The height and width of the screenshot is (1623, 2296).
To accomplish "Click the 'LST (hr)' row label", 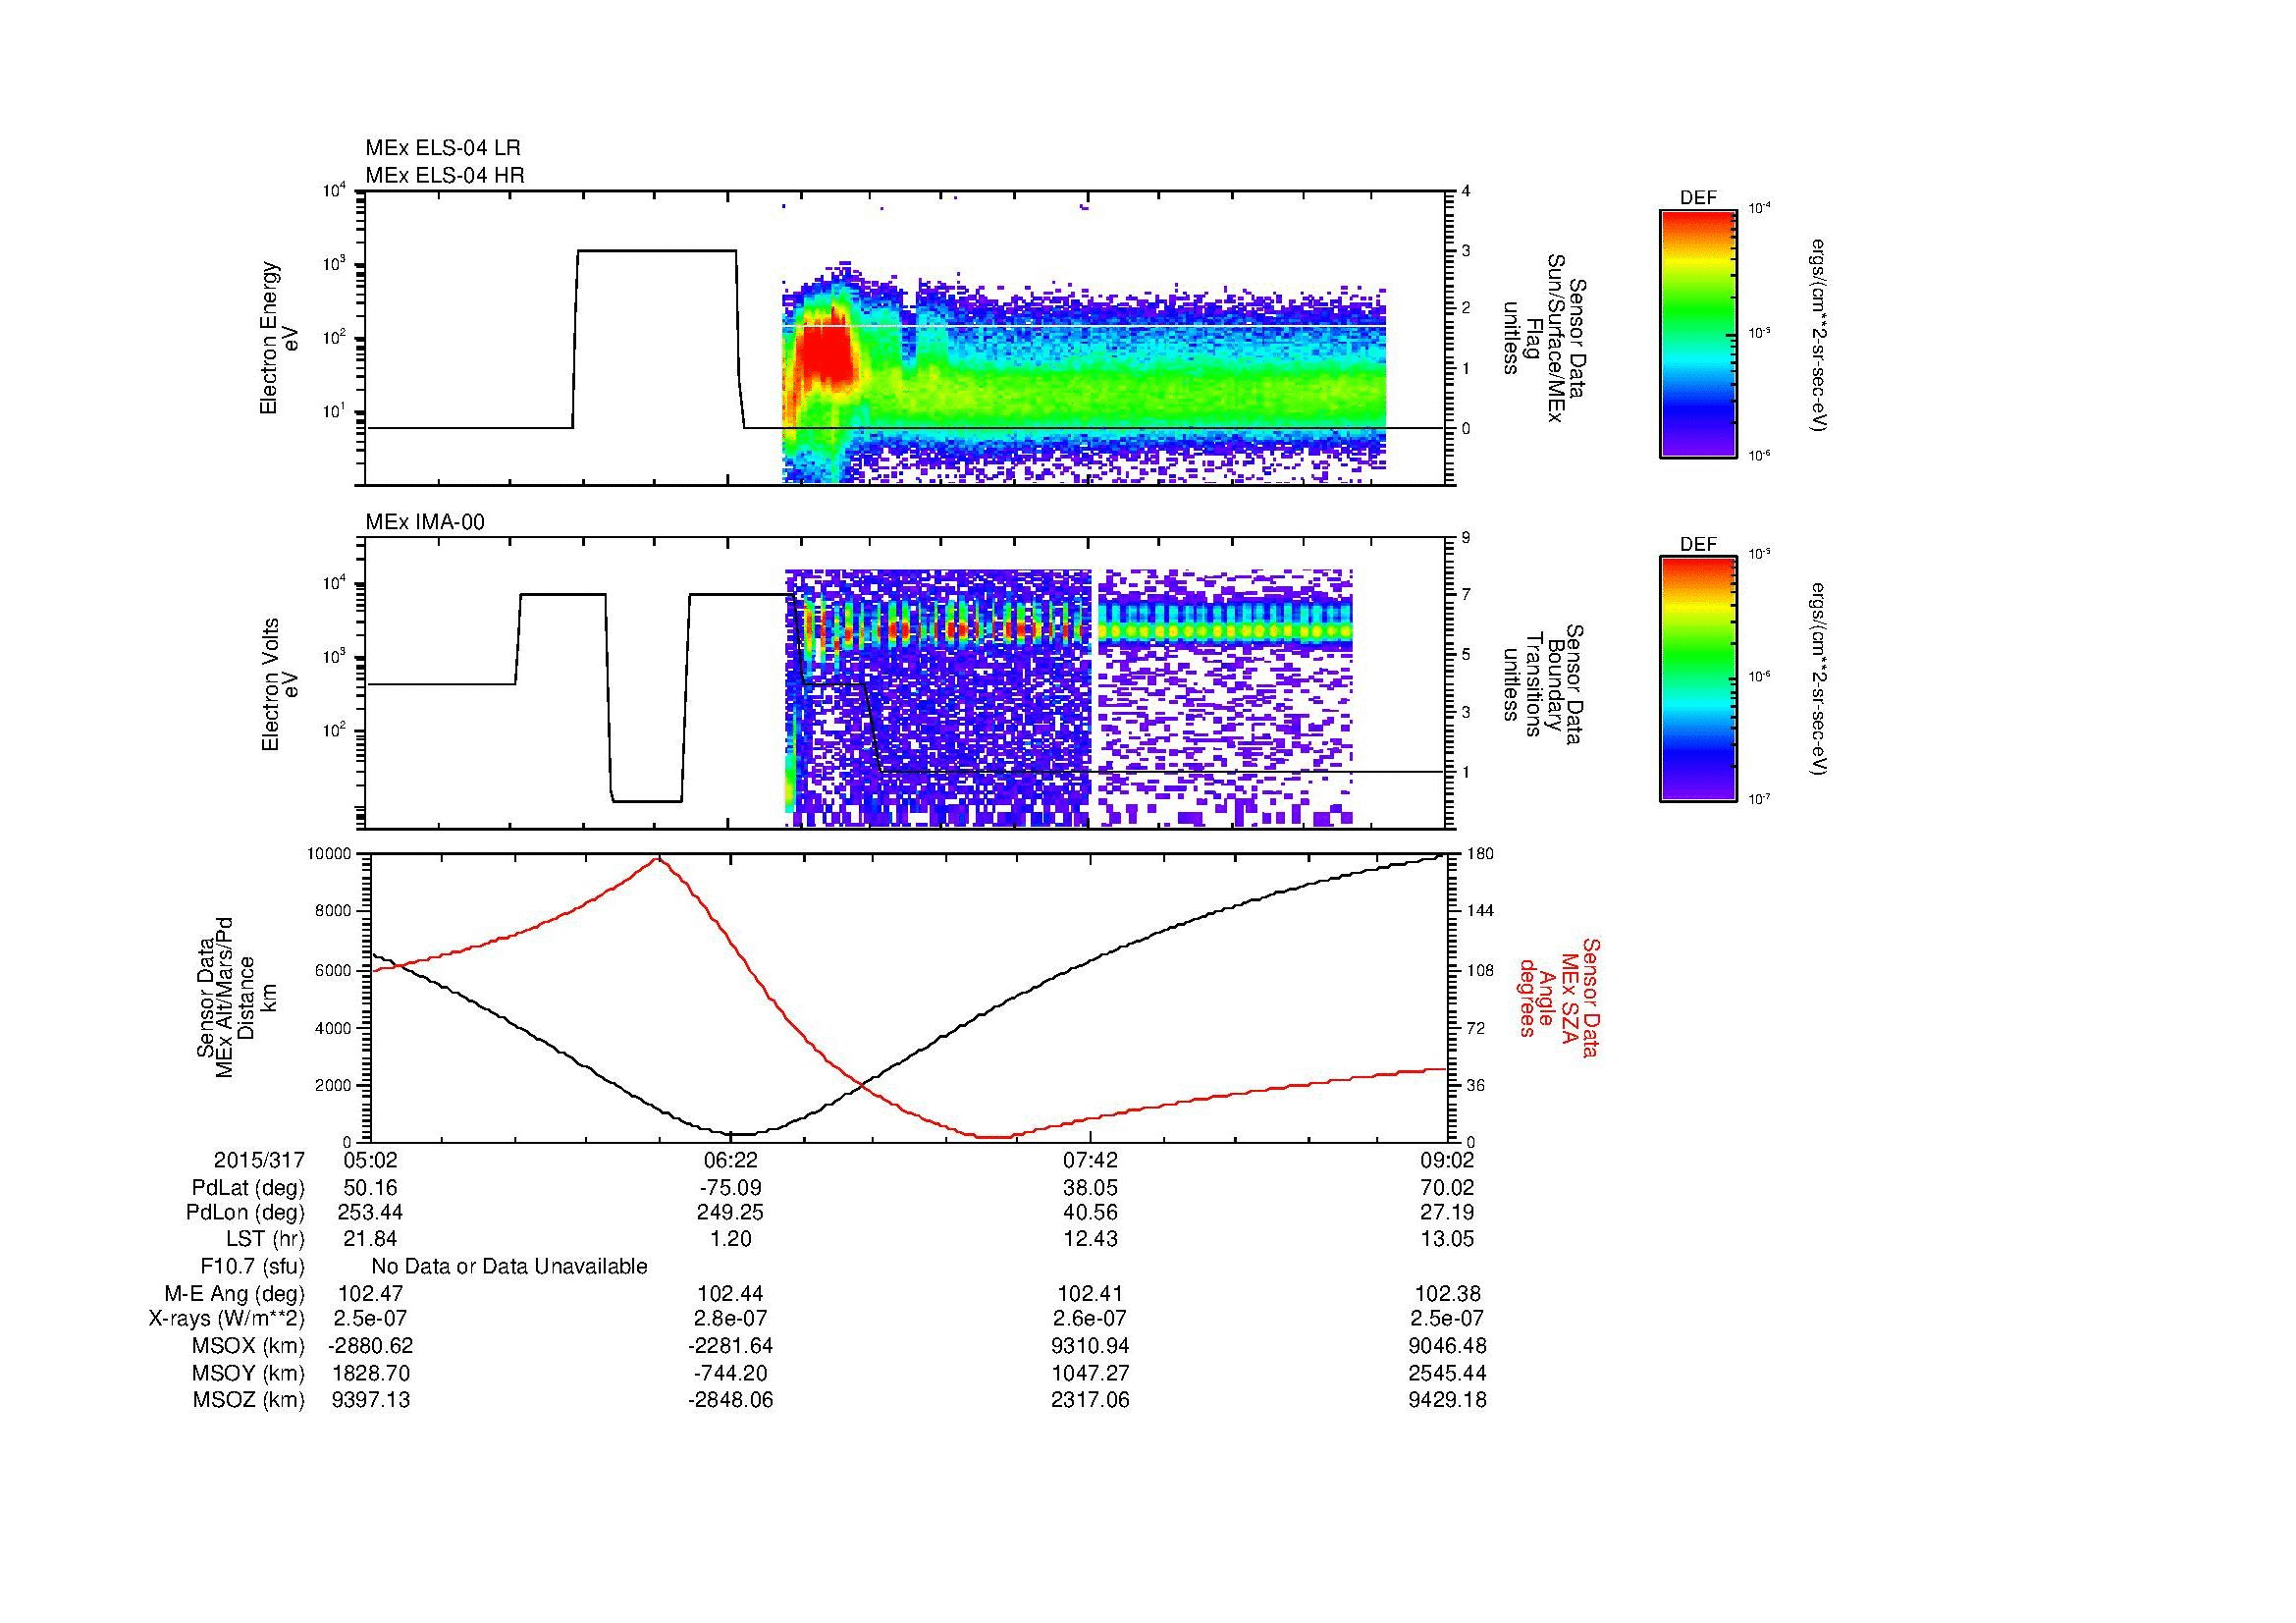I will pos(265,1239).
